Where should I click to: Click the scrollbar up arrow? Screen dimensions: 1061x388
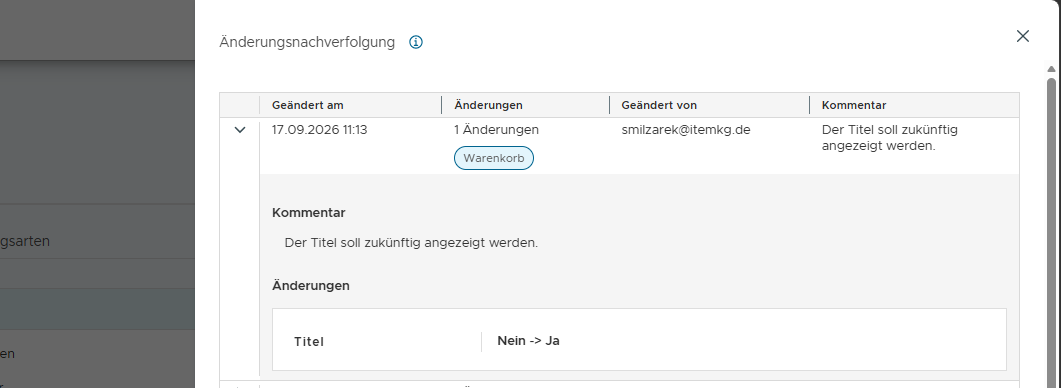coord(1051,69)
